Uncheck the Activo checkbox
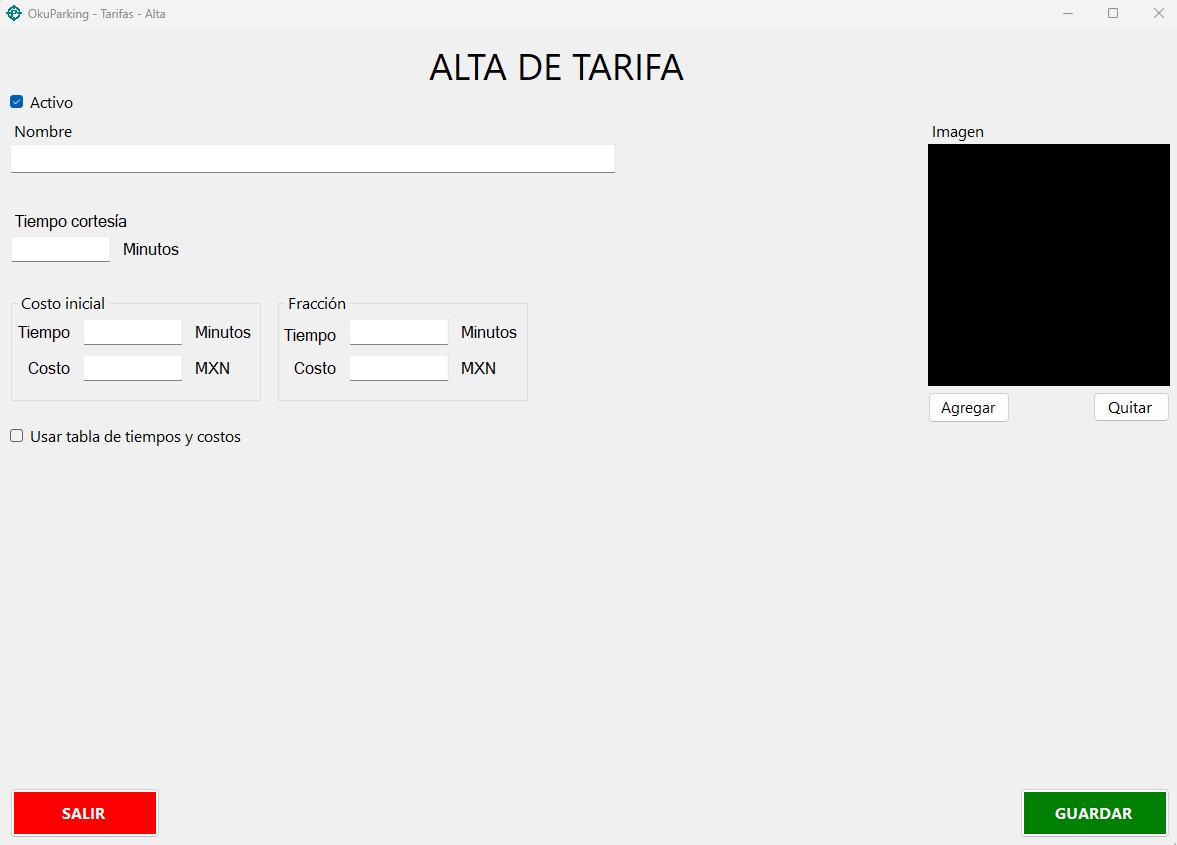The height and width of the screenshot is (845, 1177). point(17,102)
